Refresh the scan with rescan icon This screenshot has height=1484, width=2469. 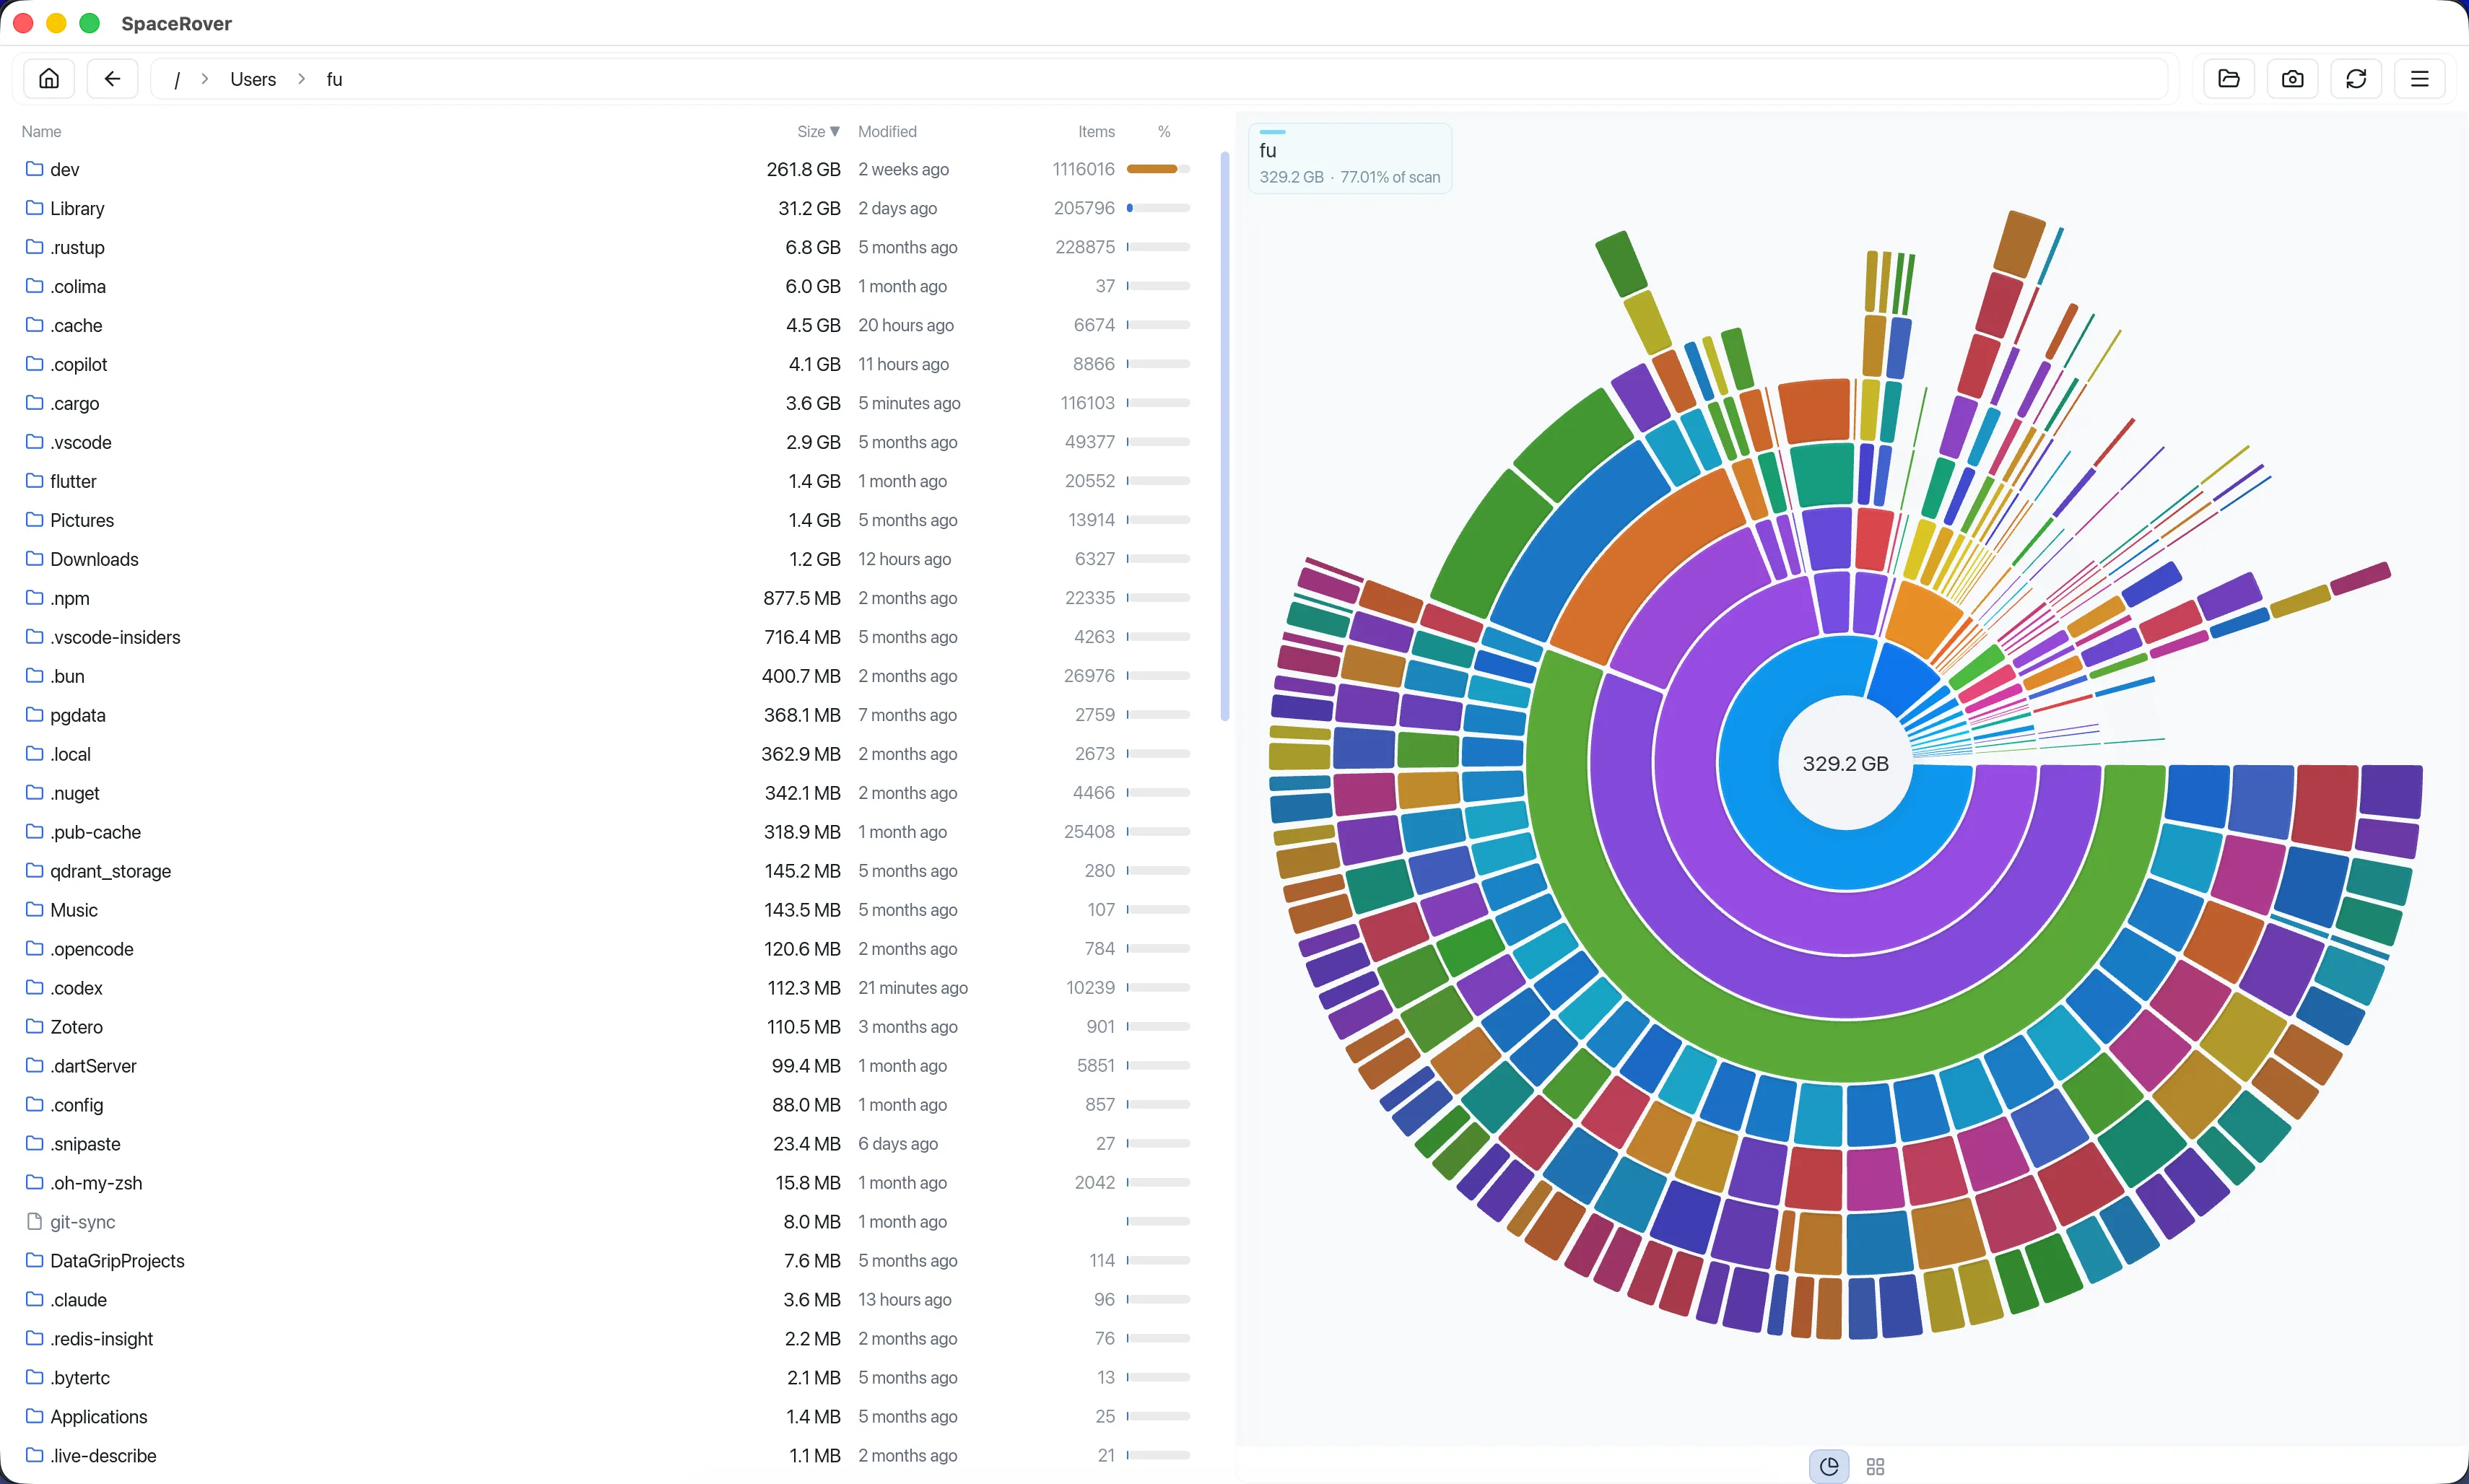tap(2356, 79)
